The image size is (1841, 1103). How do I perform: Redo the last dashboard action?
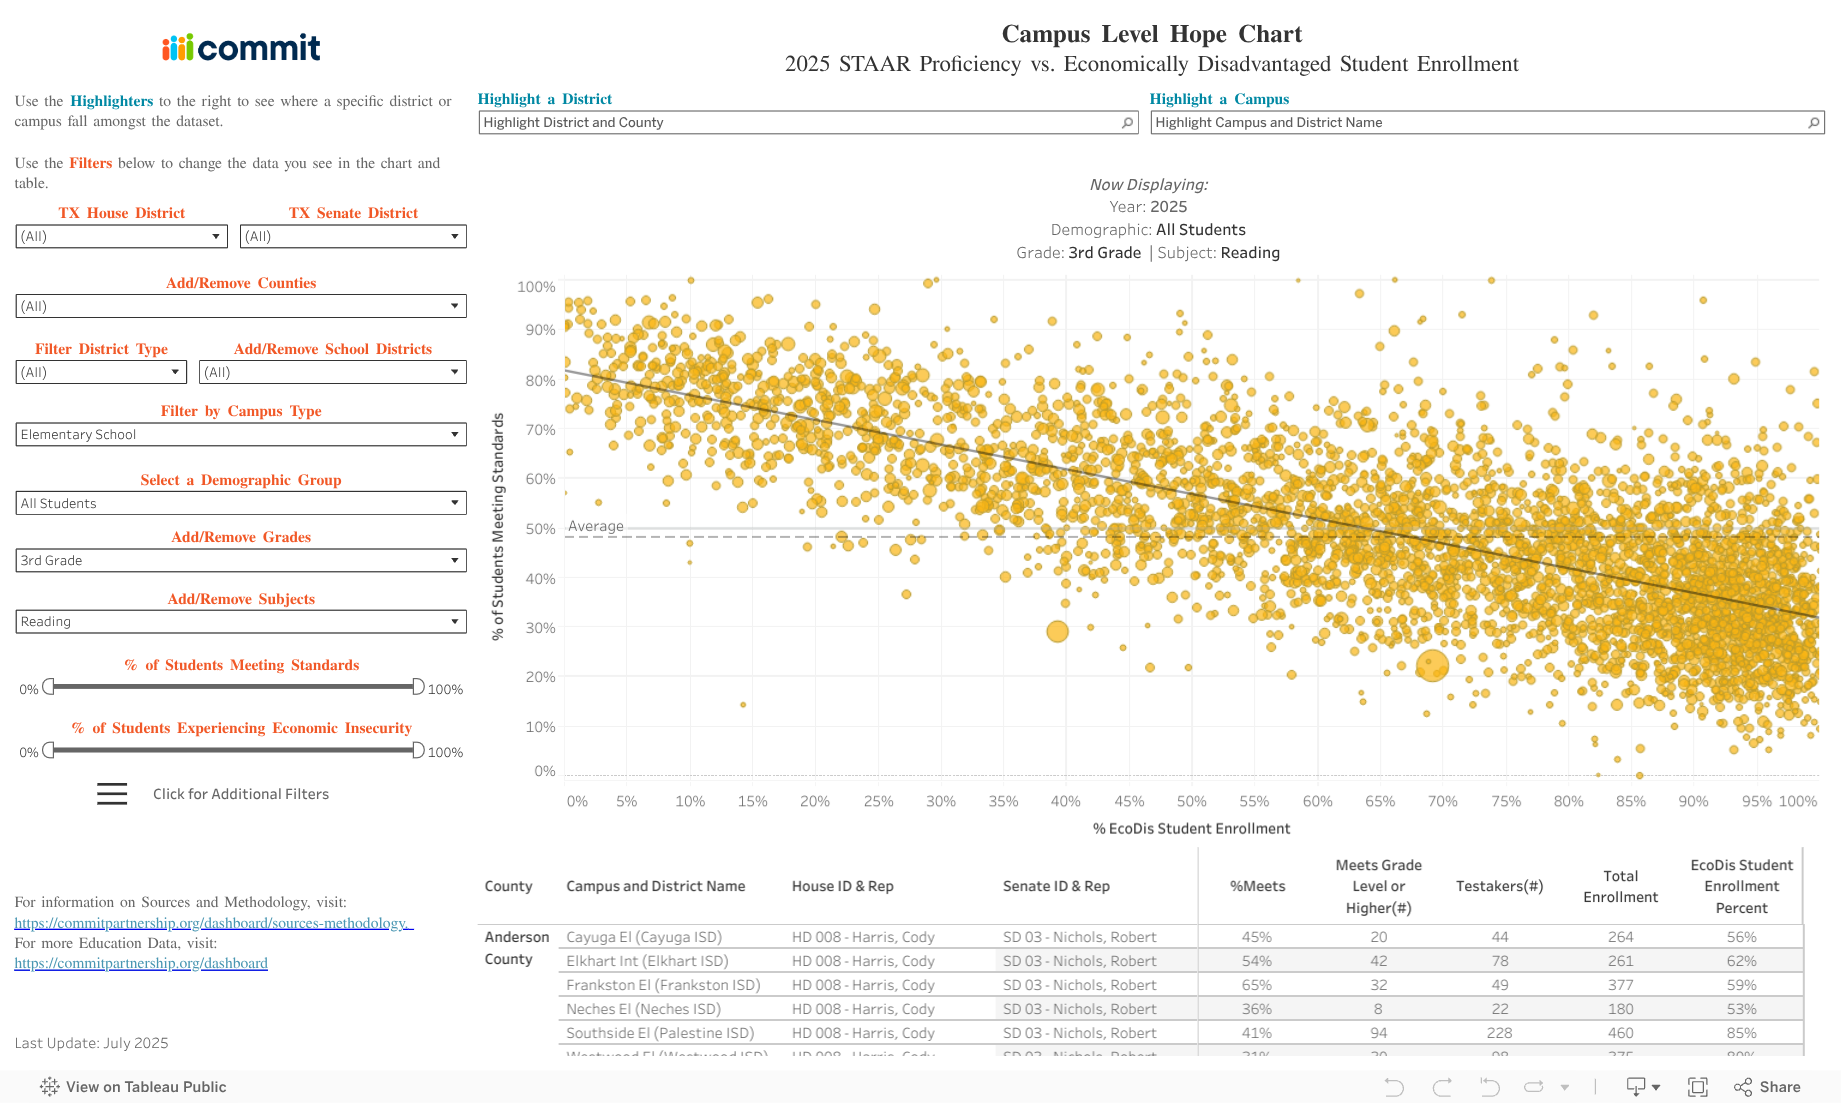tap(1441, 1087)
